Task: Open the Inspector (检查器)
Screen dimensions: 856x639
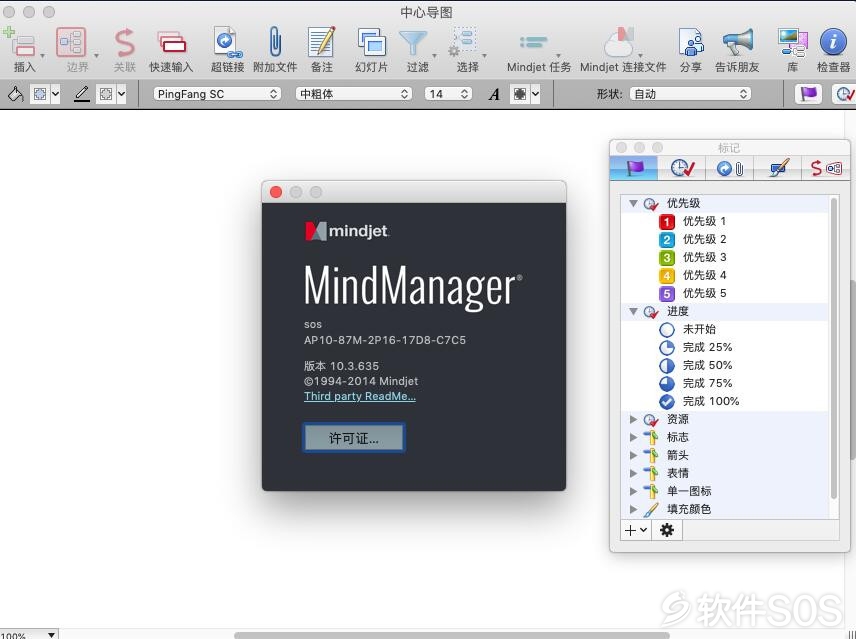Action: 833,43
